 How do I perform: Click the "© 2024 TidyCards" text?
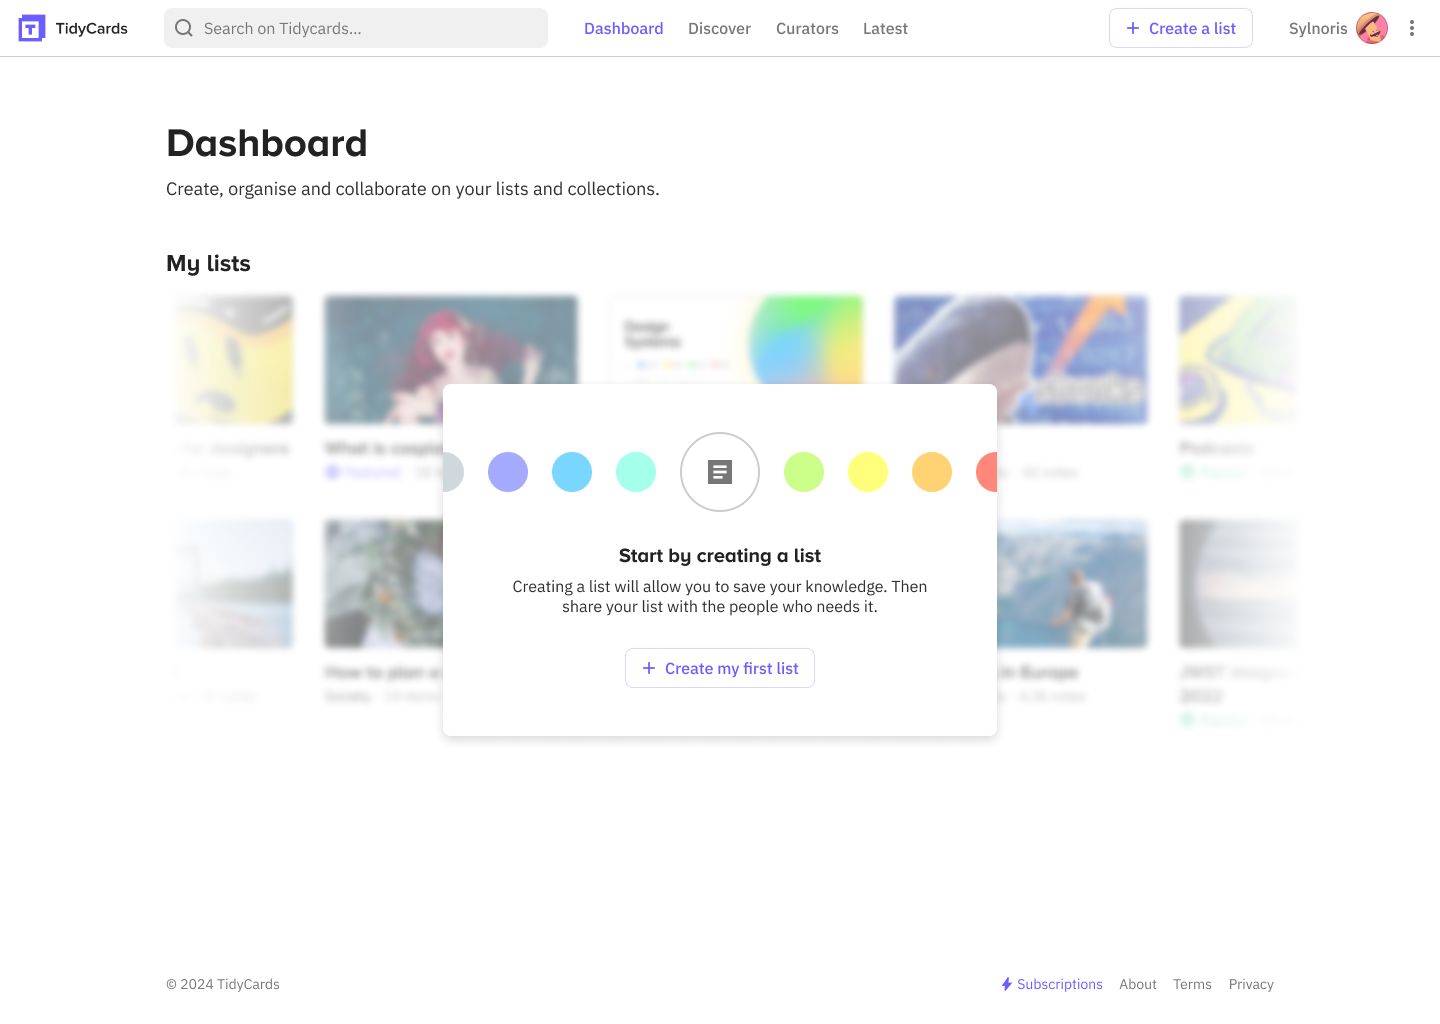coord(223,984)
